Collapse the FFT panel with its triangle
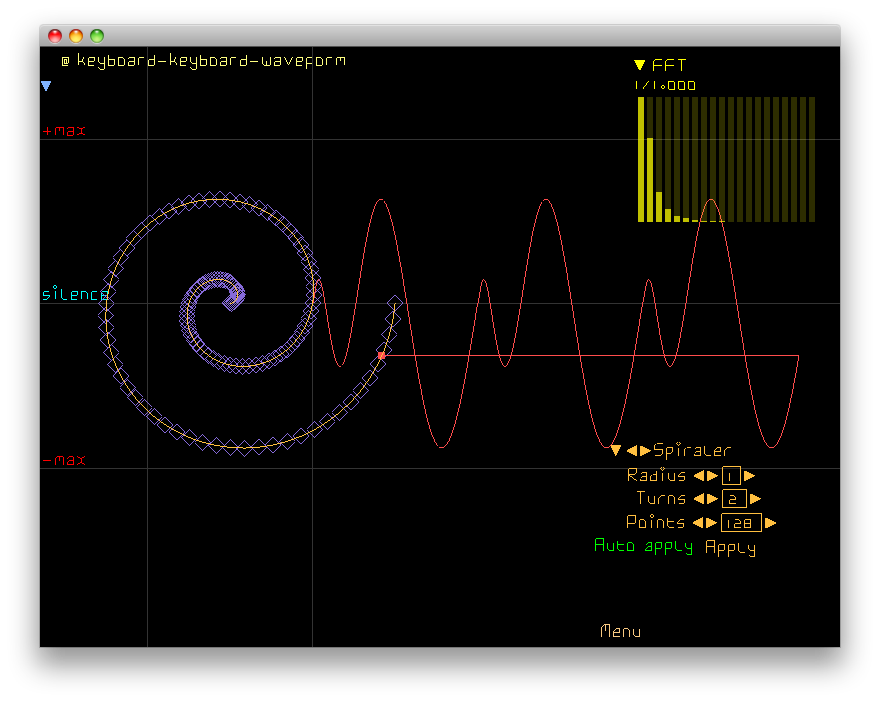Screen dimensions: 880x702 [639, 66]
